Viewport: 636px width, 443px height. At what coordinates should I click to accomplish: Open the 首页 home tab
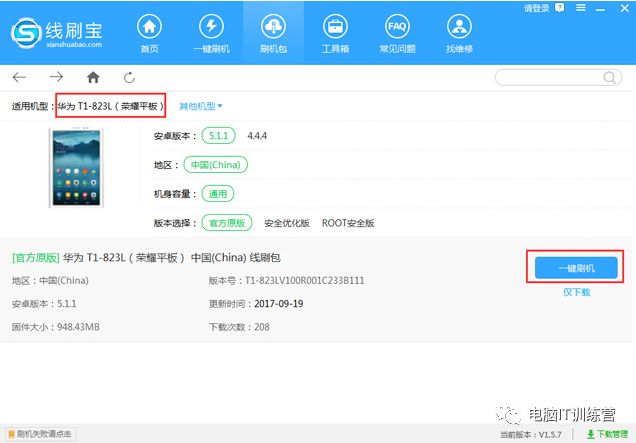tap(149, 34)
